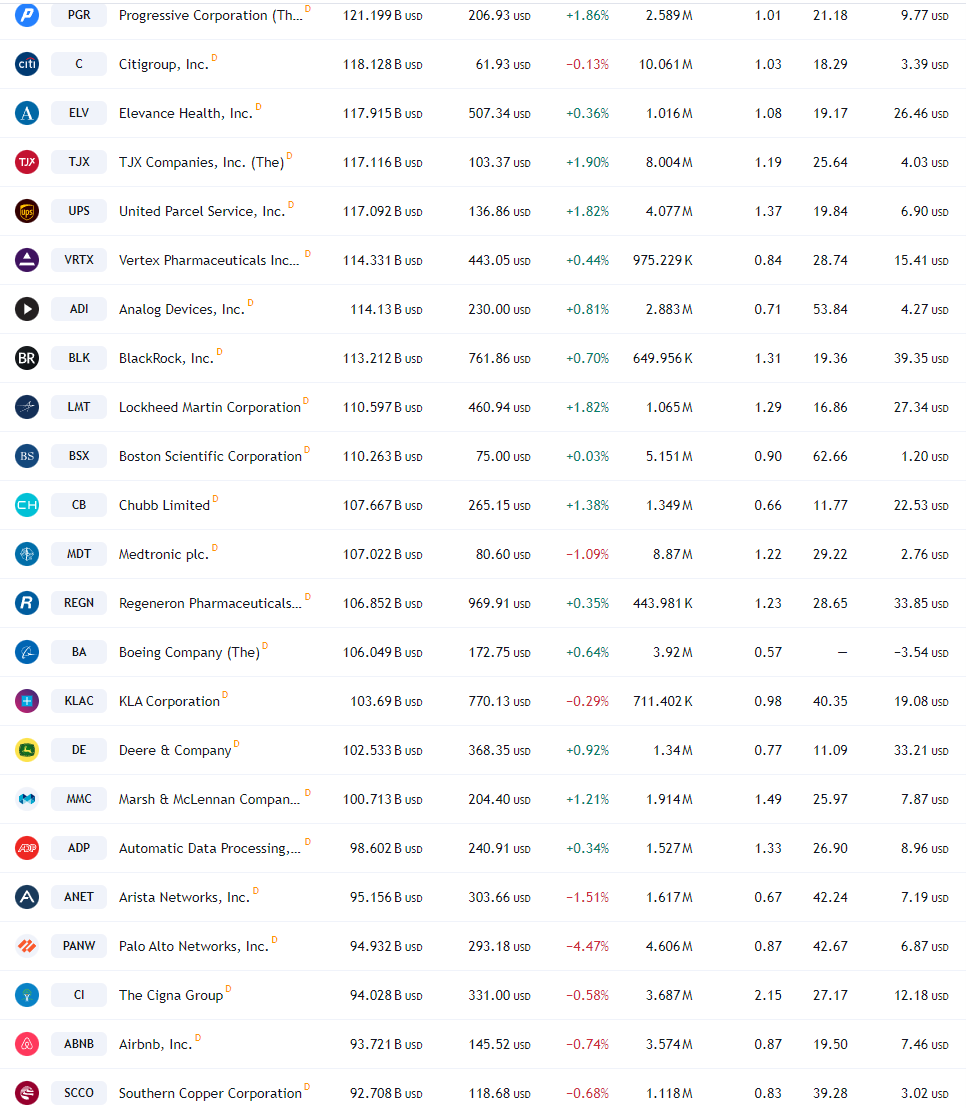The width and height of the screenshot is (966, 1108).
Task: Click price 507.34 USD for Elevance
Action: click(499, 113)
